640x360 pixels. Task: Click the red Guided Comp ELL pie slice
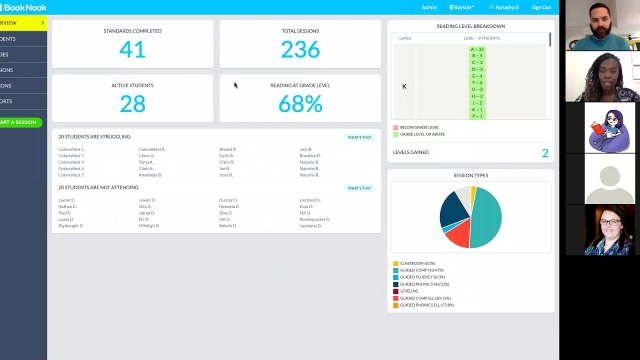coord(458,236)
